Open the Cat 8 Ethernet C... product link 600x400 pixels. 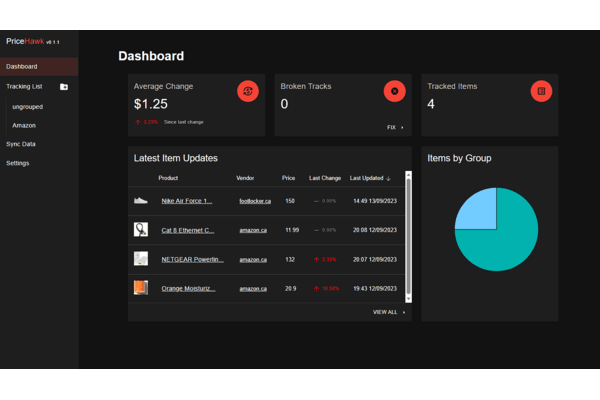tap(188, 230)
